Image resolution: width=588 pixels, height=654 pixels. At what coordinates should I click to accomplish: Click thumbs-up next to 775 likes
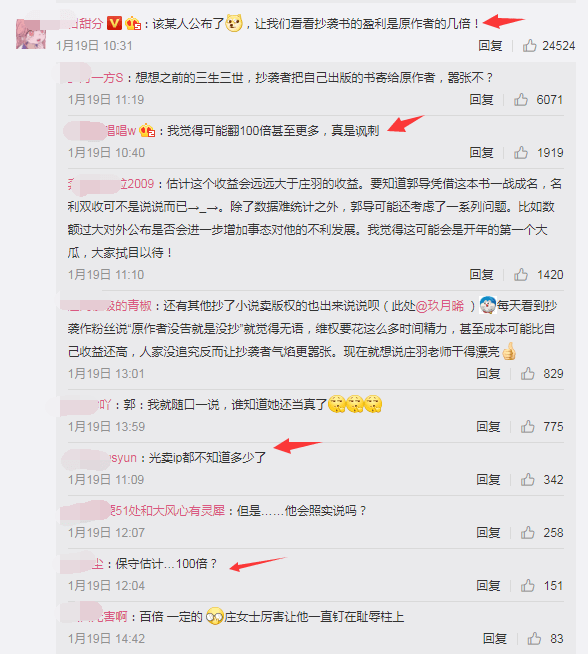pos(528,426)
